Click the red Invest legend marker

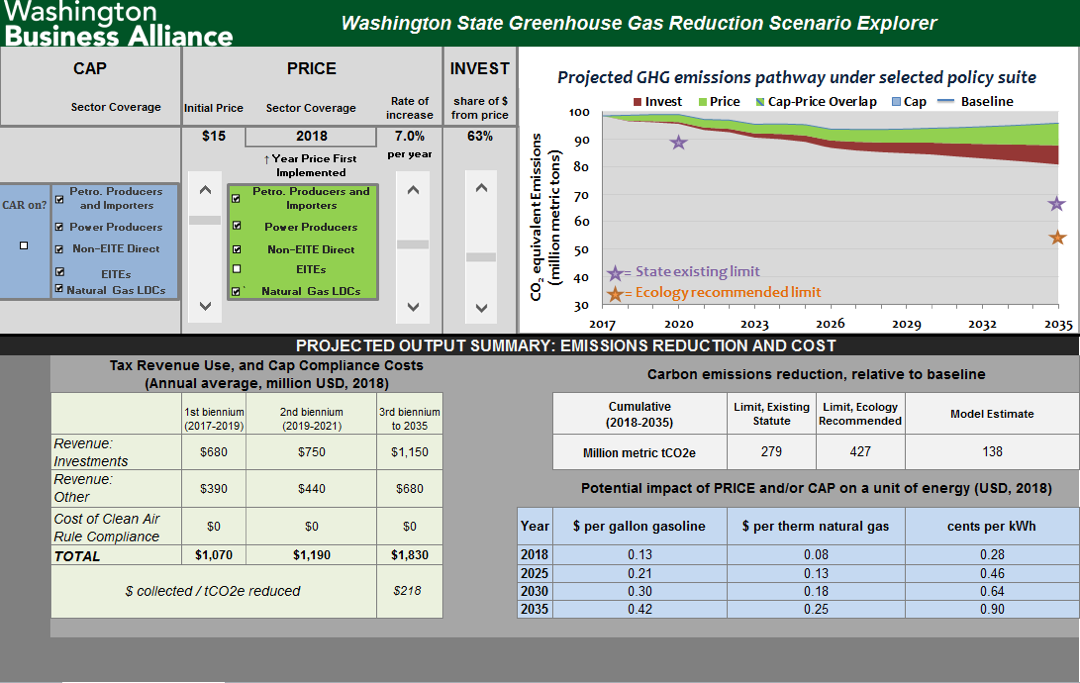coord(638,102)
